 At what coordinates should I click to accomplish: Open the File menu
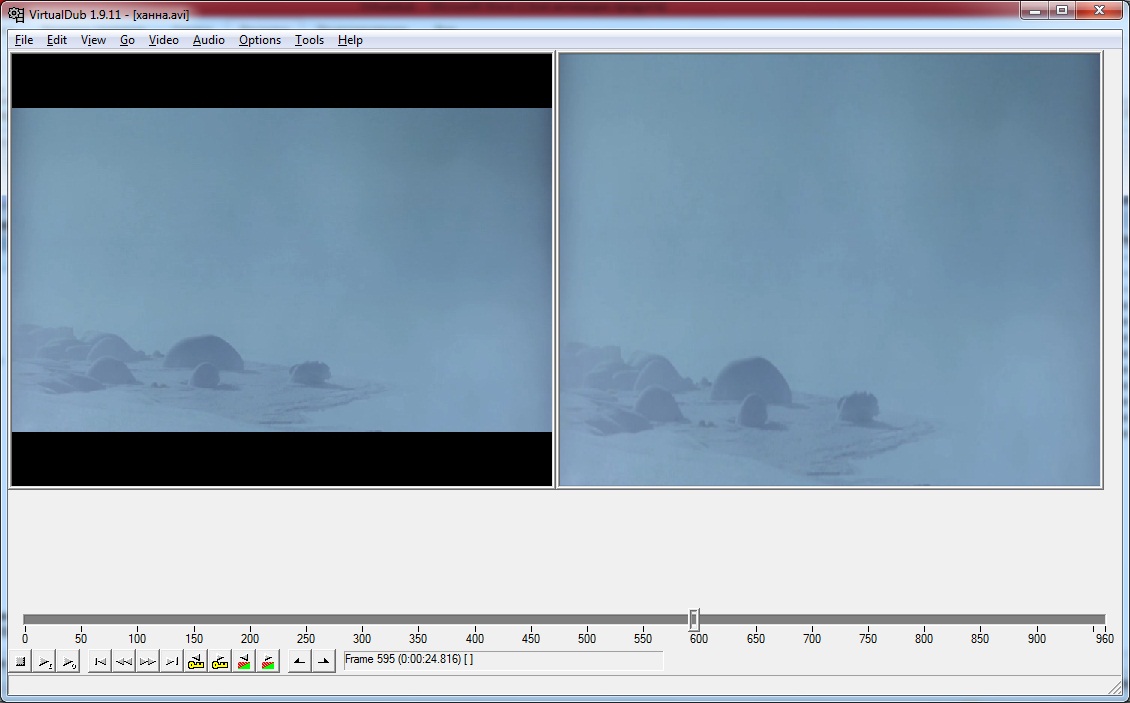[24, 40]
